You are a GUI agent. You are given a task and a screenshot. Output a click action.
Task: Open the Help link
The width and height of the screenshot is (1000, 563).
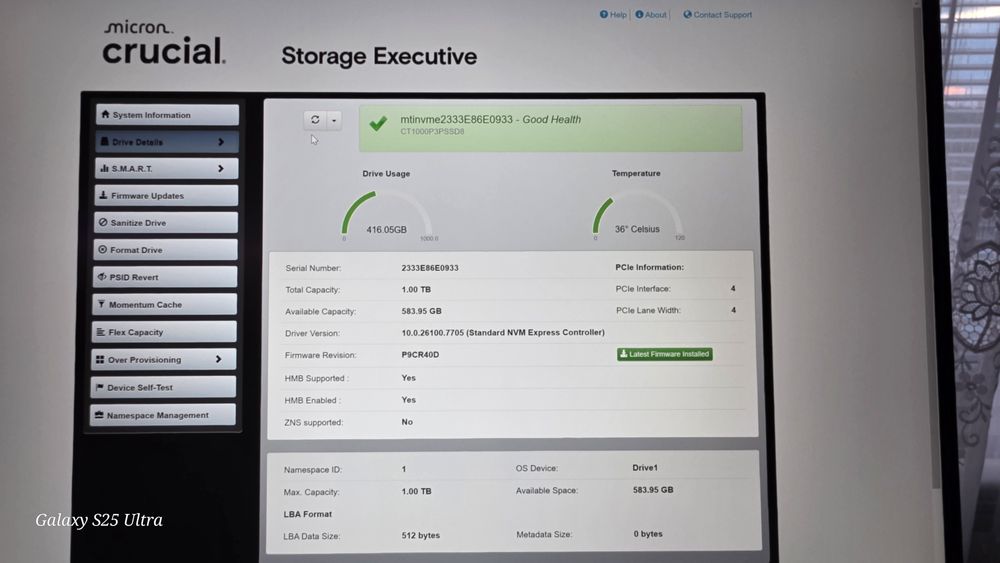[x=618, y=15]
